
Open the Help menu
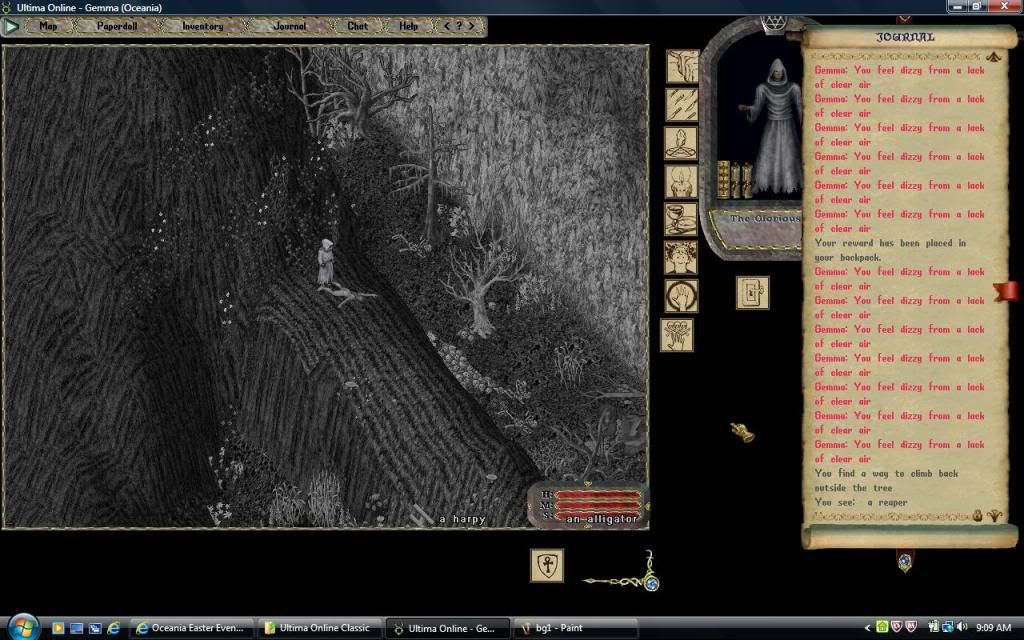408,26
